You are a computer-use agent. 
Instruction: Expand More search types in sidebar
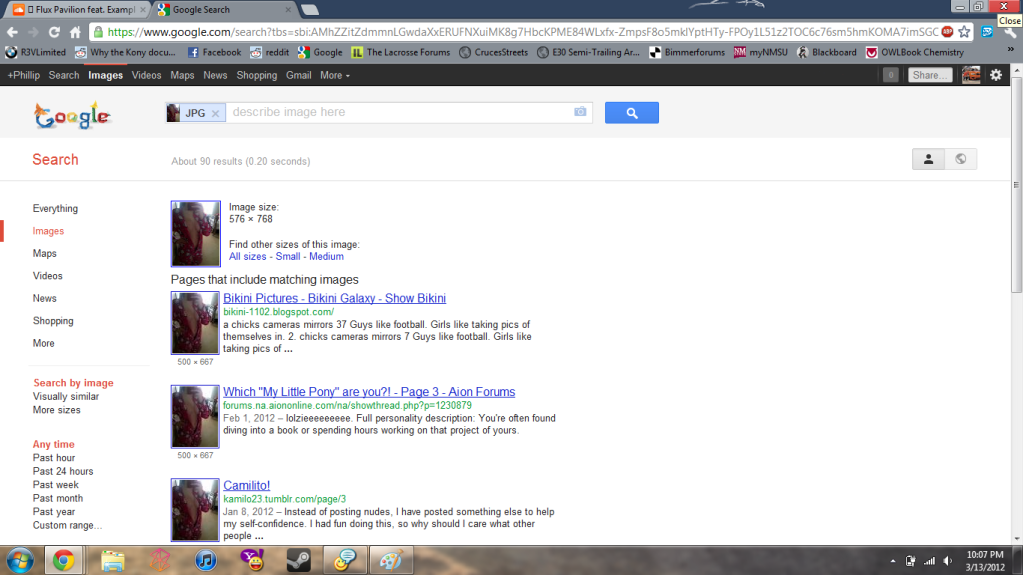(44, 343)
